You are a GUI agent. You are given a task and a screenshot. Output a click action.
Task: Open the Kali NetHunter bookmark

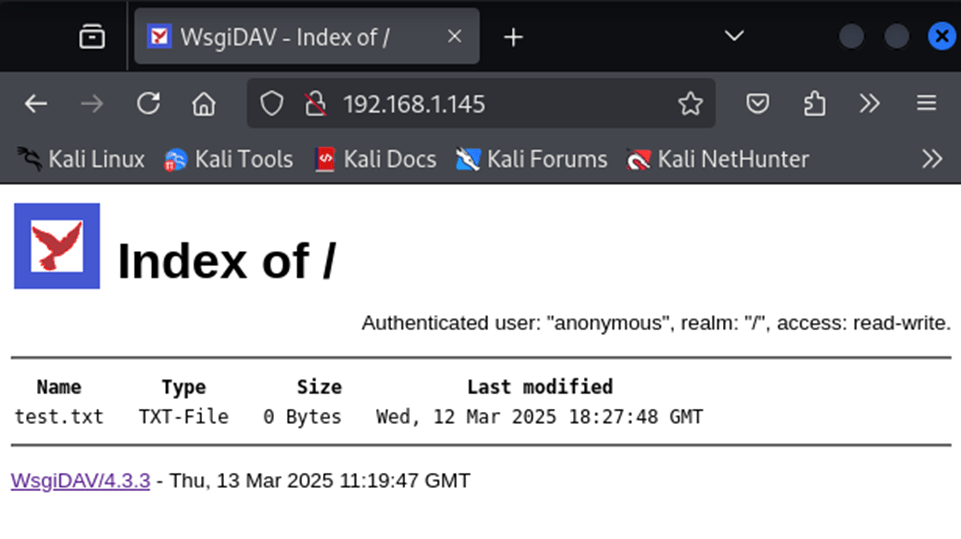[x=718, y=159]
